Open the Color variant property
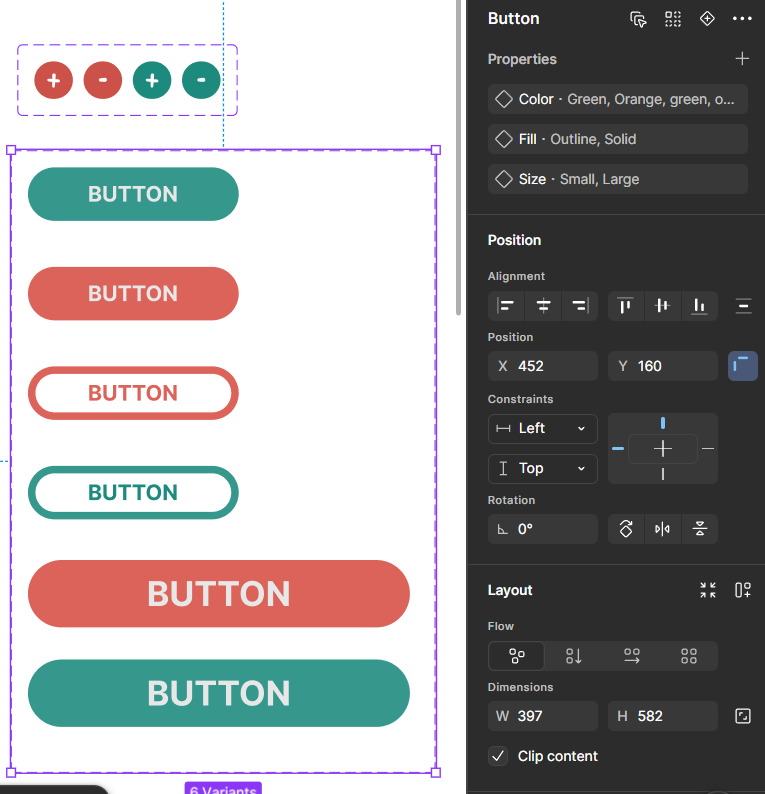 pos(618,99)
